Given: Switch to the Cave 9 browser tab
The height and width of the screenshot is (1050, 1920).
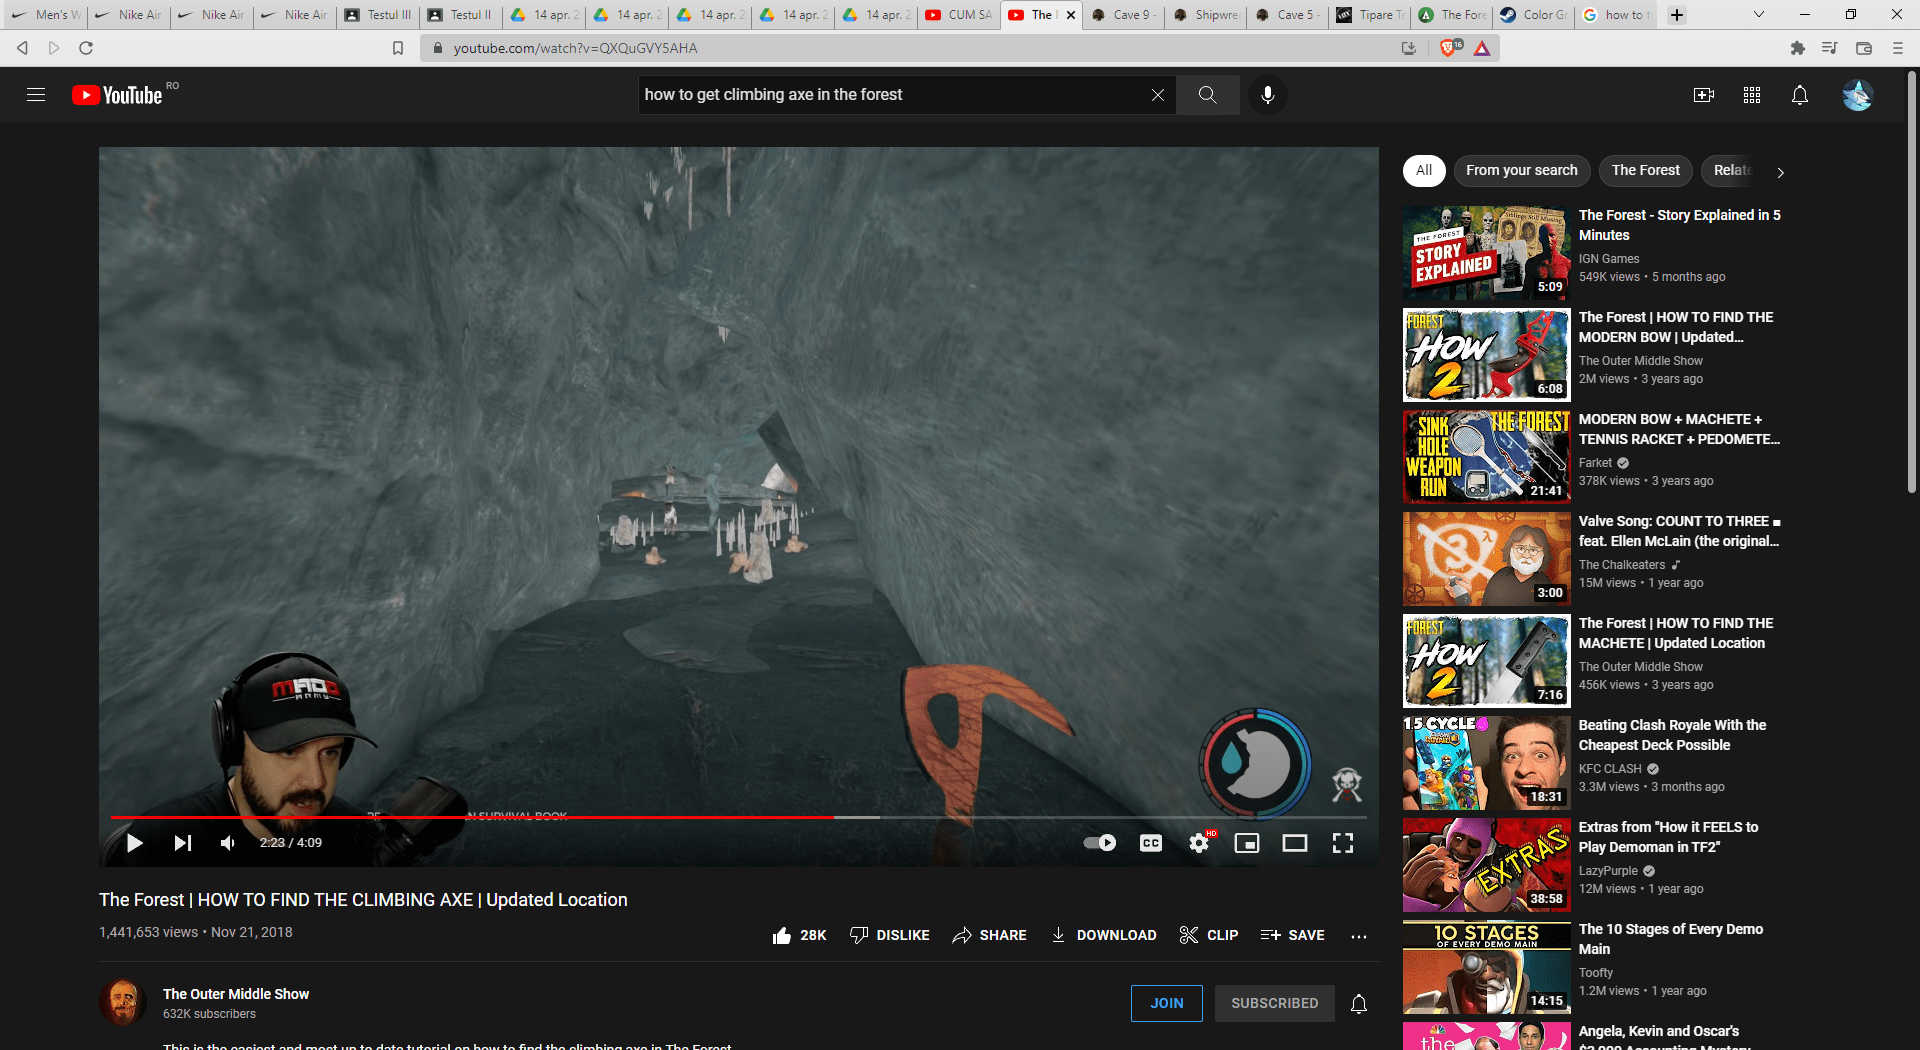Looking at the screenshot, I should pyautogui.click(x=1122, y=15).
